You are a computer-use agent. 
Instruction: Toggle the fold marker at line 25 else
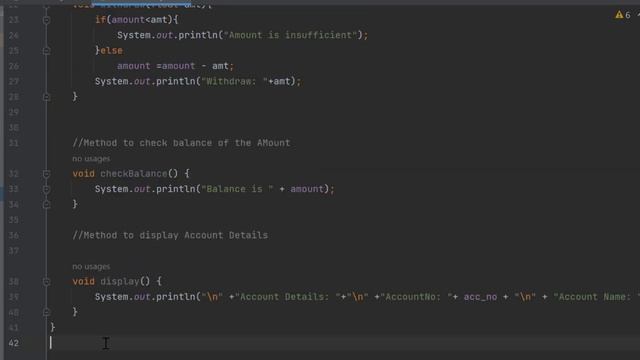point(47,51)
